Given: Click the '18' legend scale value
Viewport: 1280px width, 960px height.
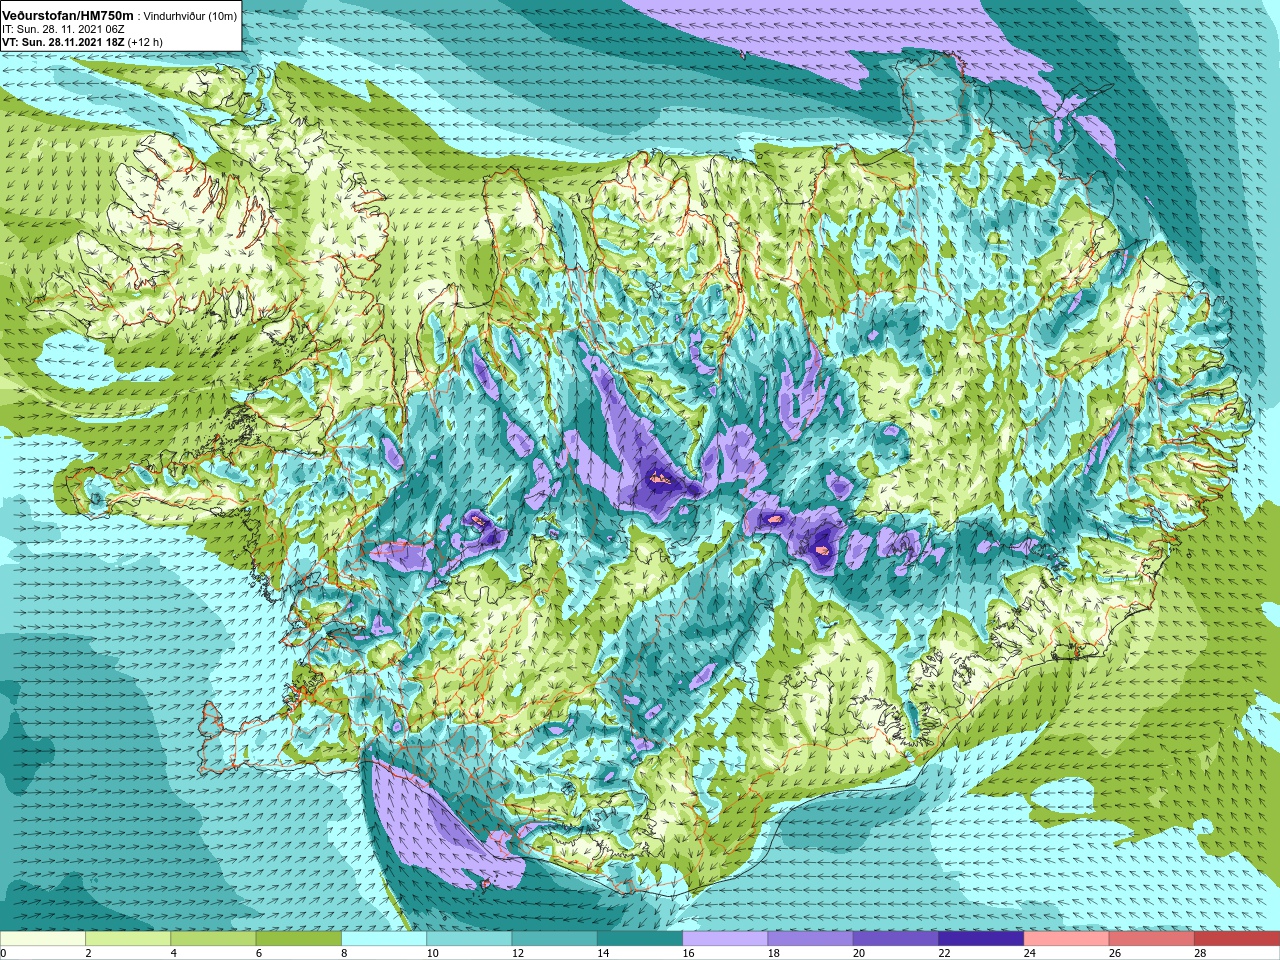Looking at the screenshot, I should pos(774,953).
